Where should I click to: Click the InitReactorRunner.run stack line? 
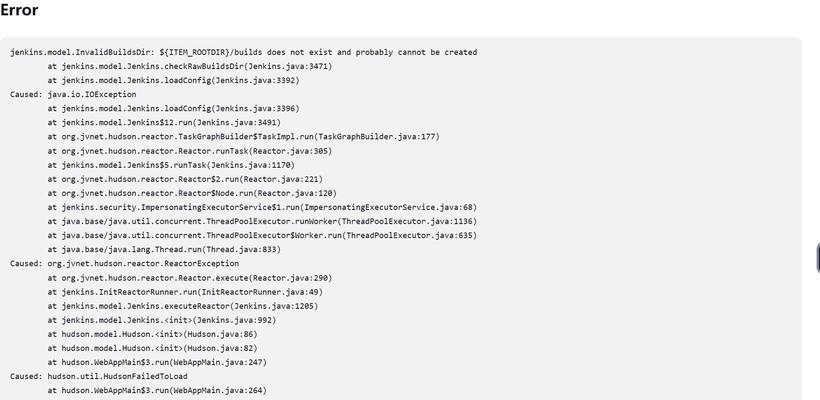[185, 292]
